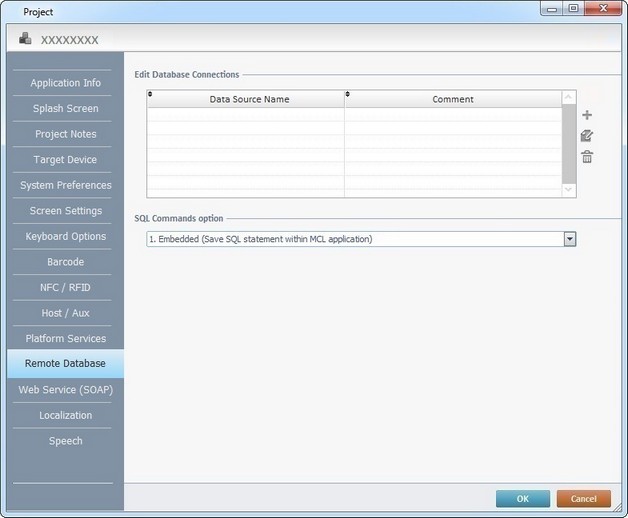
Task: Go to the Target Device section
Action: [66, 160]
